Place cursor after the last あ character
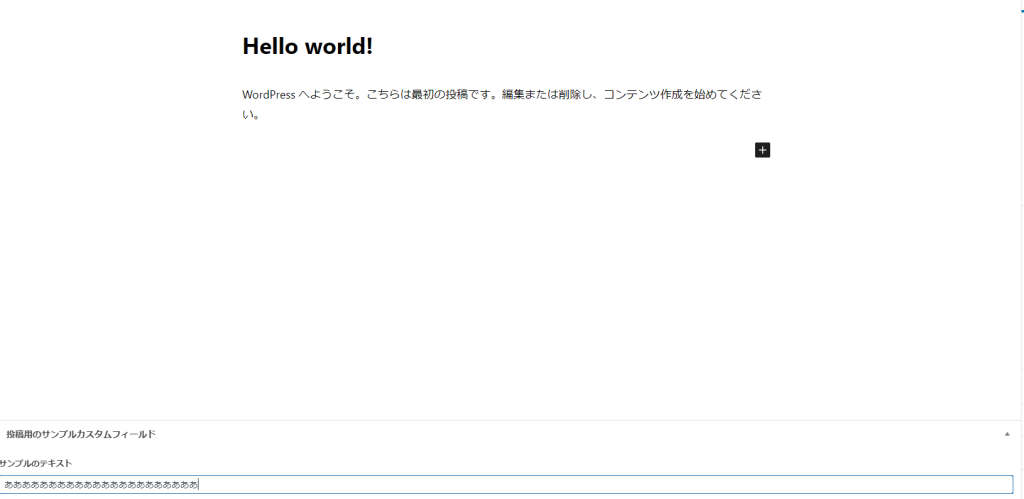The image size is (1024, 499). 199,485
